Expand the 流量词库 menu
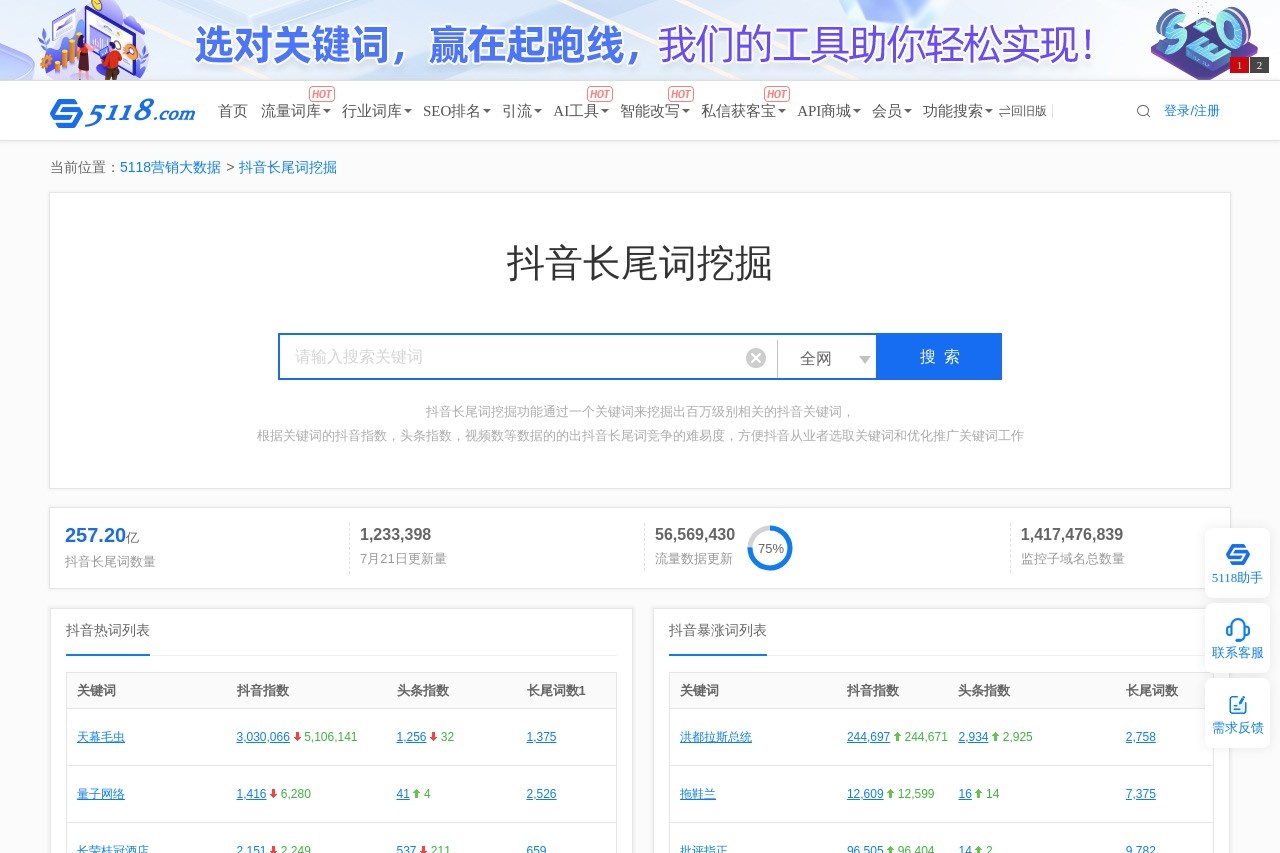 tap(295, 111)
